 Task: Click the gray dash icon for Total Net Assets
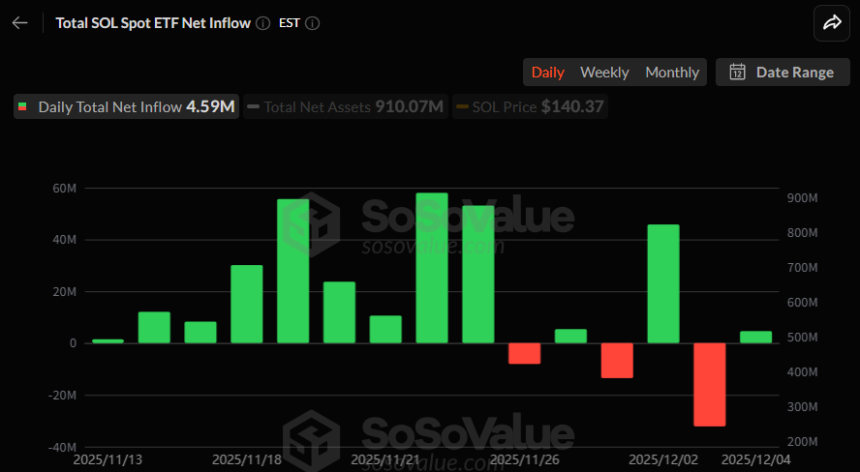tap(253, 106)
